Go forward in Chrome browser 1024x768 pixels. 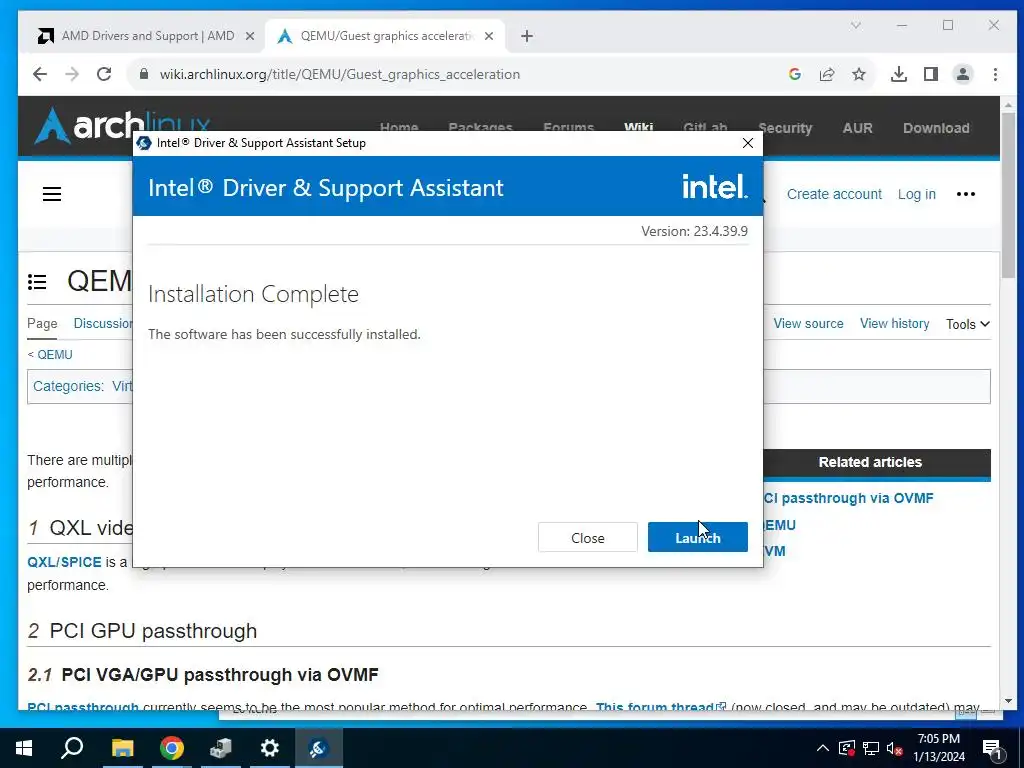72,74
